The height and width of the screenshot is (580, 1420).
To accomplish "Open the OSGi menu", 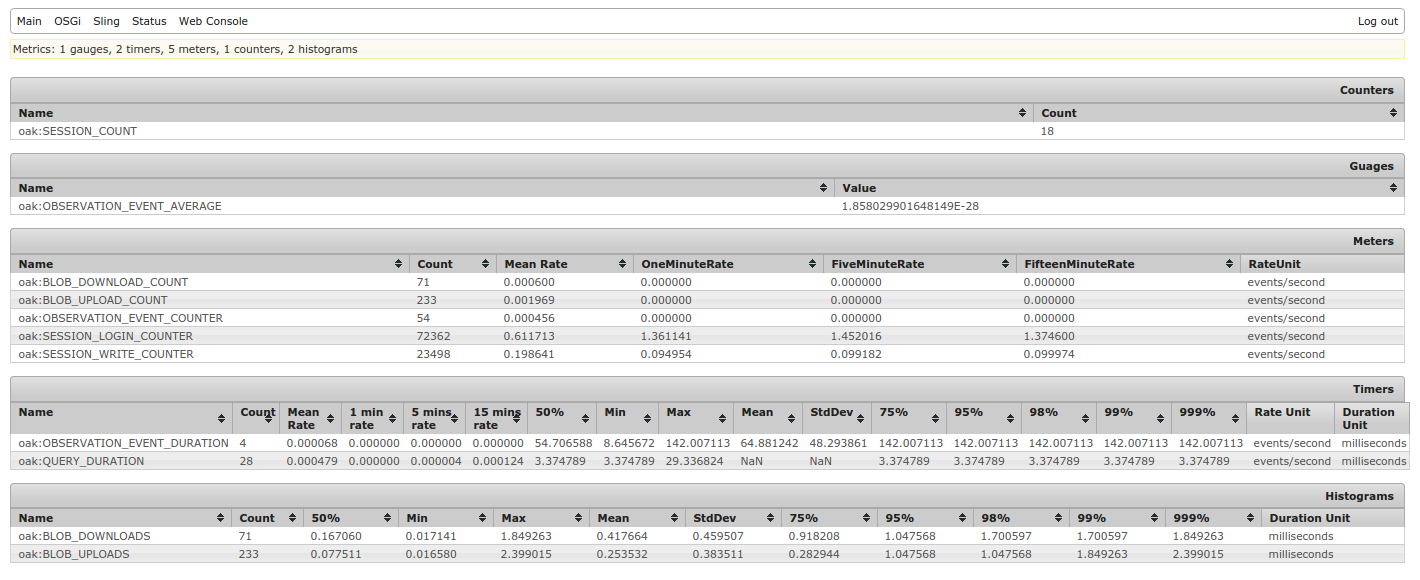I will pyautogui.click(x=67, y=21).
